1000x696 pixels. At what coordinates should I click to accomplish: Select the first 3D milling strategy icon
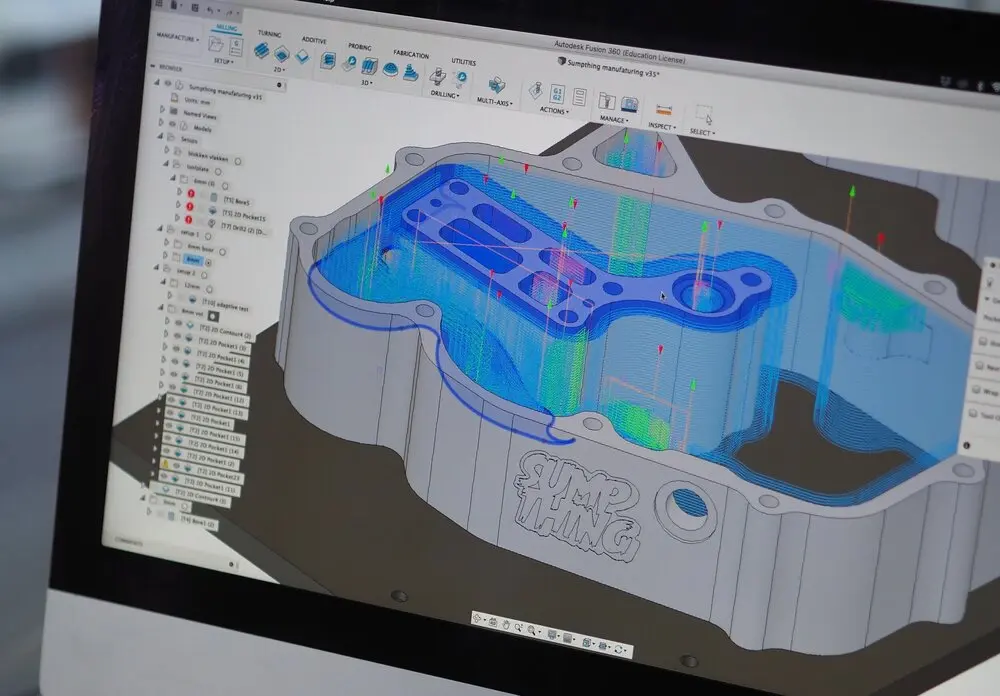tap(328, 61)
